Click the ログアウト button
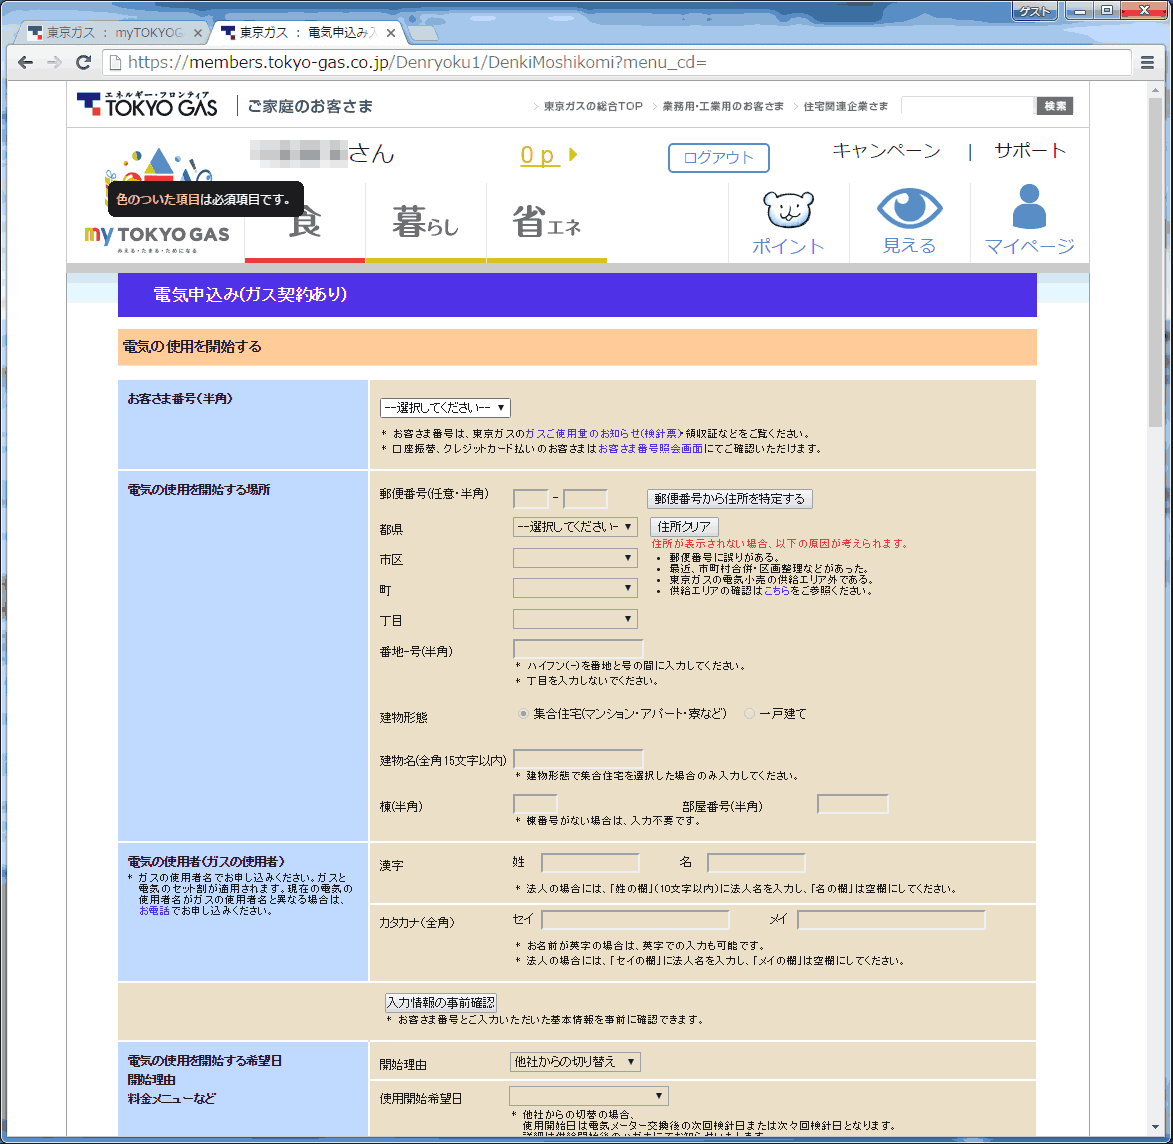 coord(718,158)
